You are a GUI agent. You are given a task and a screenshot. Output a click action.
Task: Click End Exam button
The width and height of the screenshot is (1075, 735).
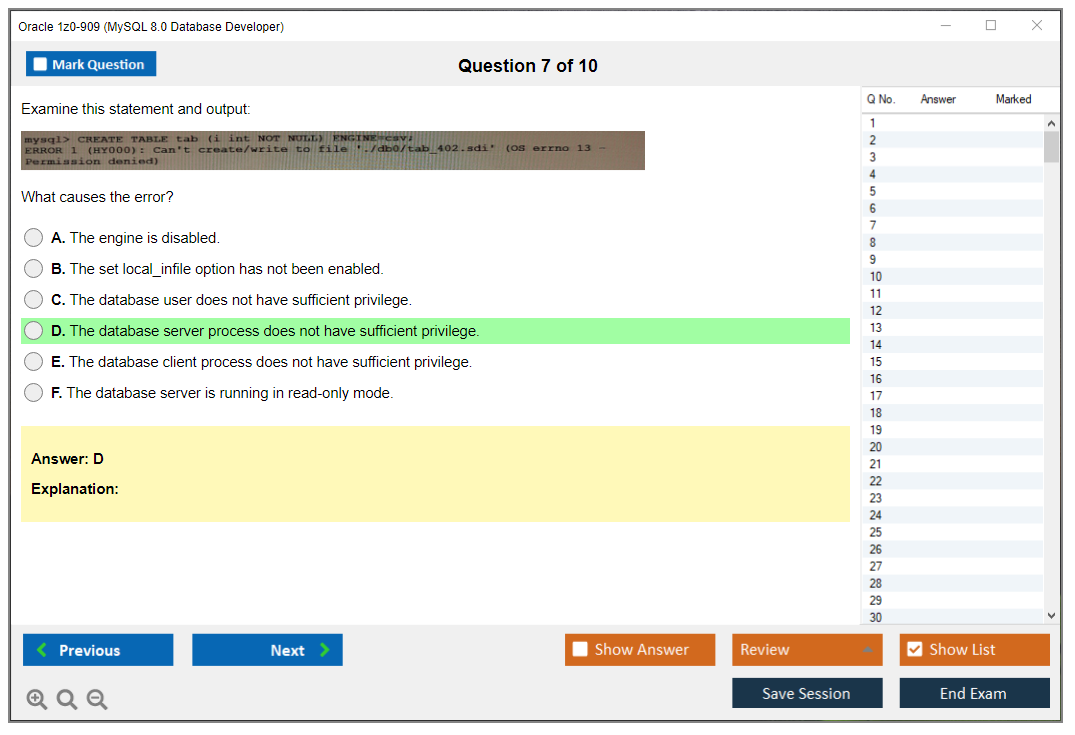(x=974, y=693)
